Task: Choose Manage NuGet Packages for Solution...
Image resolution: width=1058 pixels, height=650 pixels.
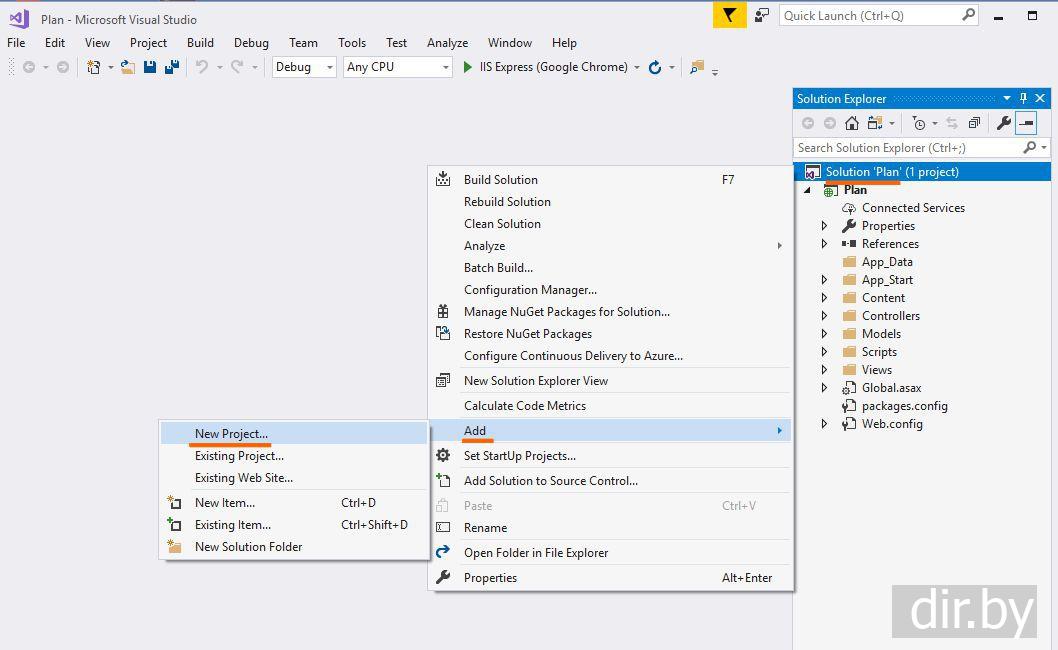Action: pyautogui.click(x=566, y=312)
